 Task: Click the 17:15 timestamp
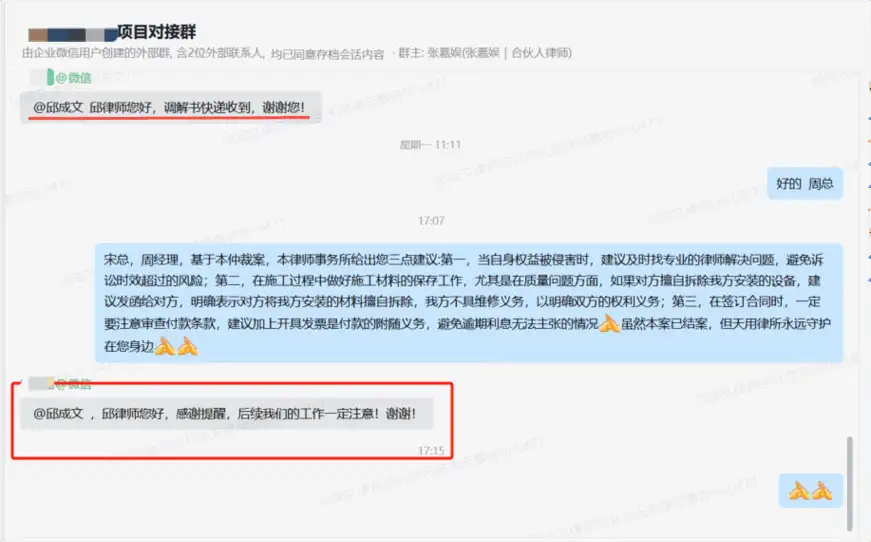[431, 451]
